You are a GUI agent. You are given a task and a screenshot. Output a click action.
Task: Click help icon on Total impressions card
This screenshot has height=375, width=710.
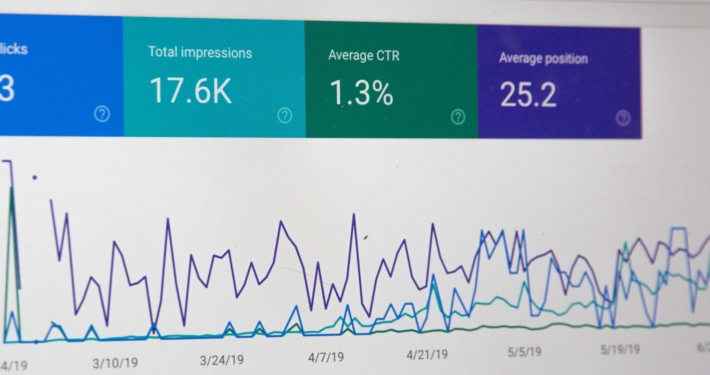(x=284, y=115)
